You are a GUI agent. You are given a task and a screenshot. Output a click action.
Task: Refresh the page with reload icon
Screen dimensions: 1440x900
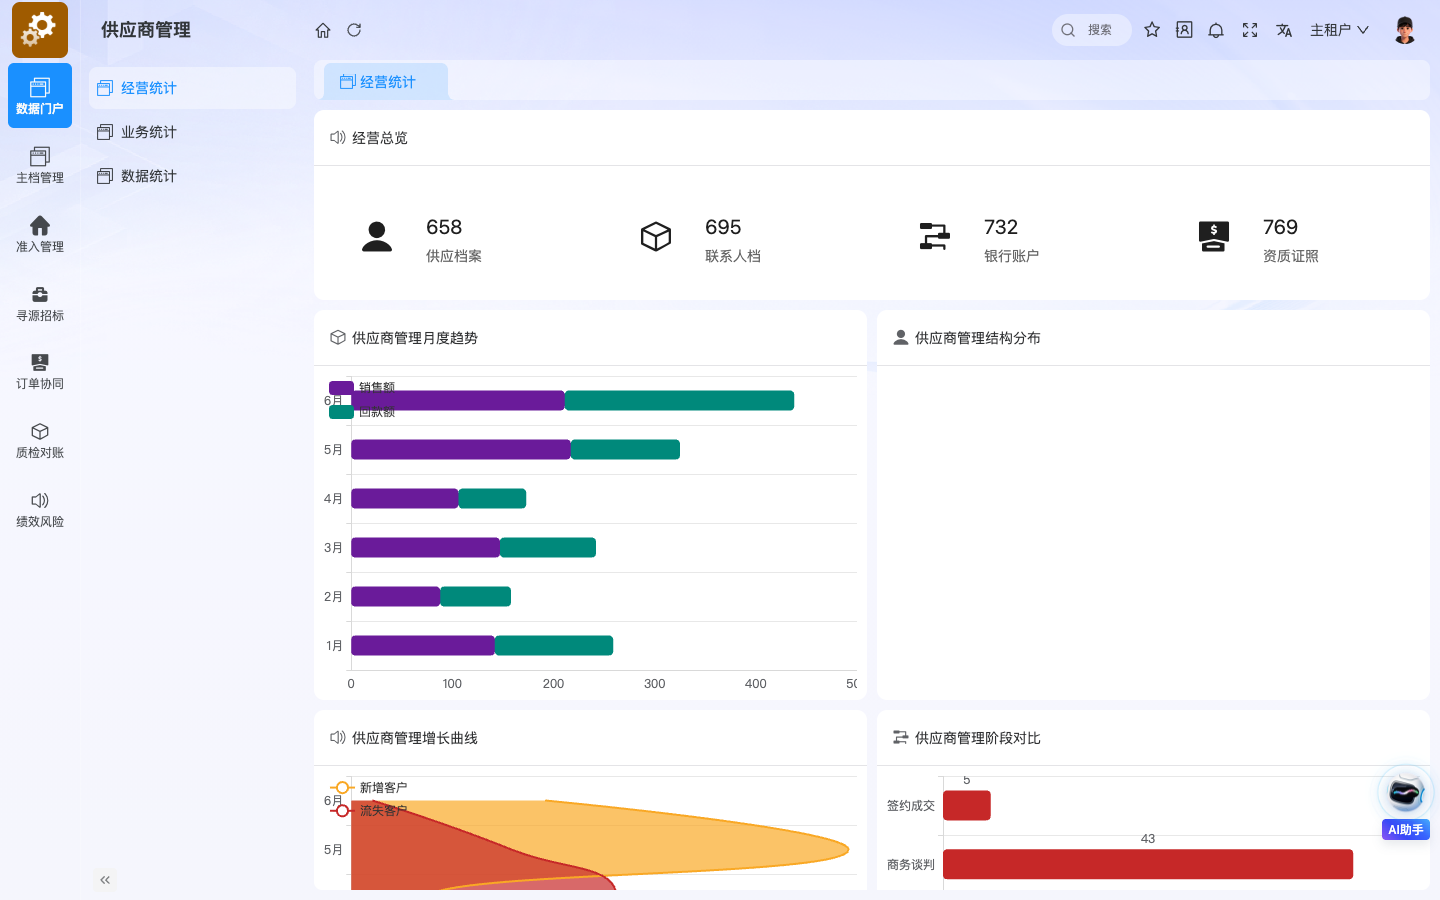tap(354, 30)
